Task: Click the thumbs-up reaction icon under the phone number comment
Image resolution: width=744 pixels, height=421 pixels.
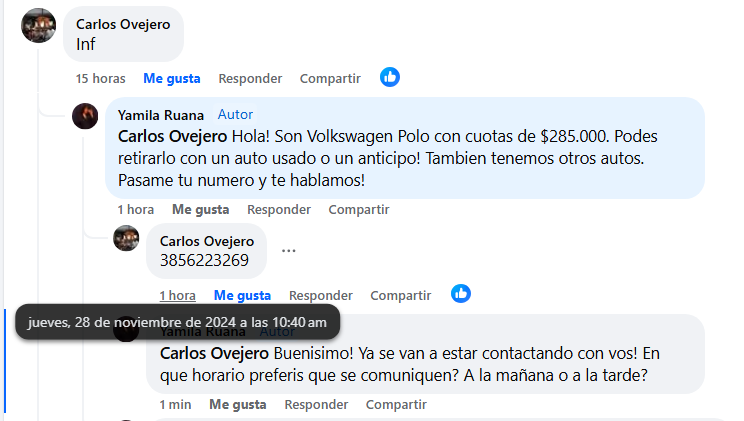Action: (x=460, y=294)
